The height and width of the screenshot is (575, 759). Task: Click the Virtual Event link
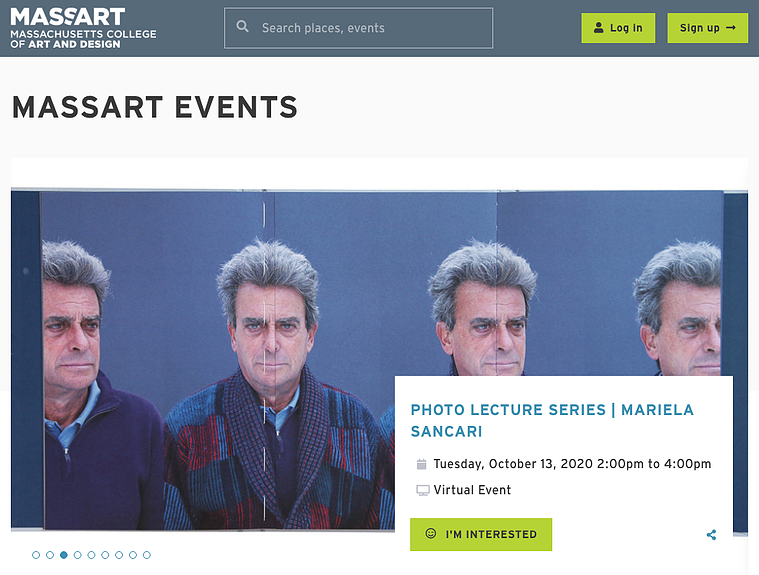472,490
